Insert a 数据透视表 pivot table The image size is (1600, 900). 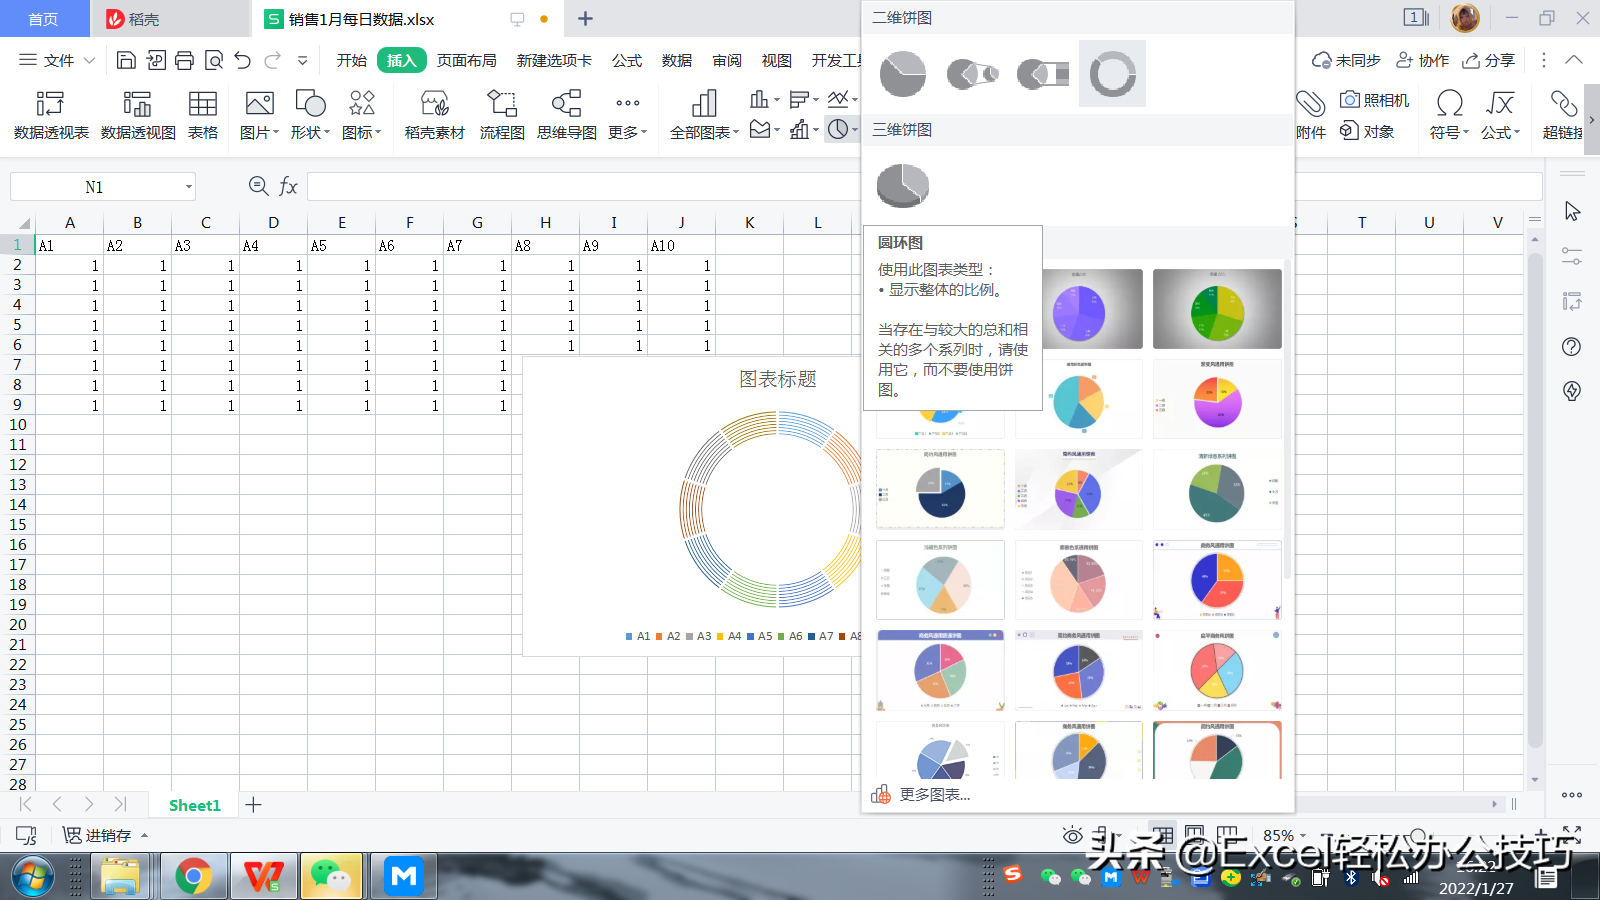[51, 115]
